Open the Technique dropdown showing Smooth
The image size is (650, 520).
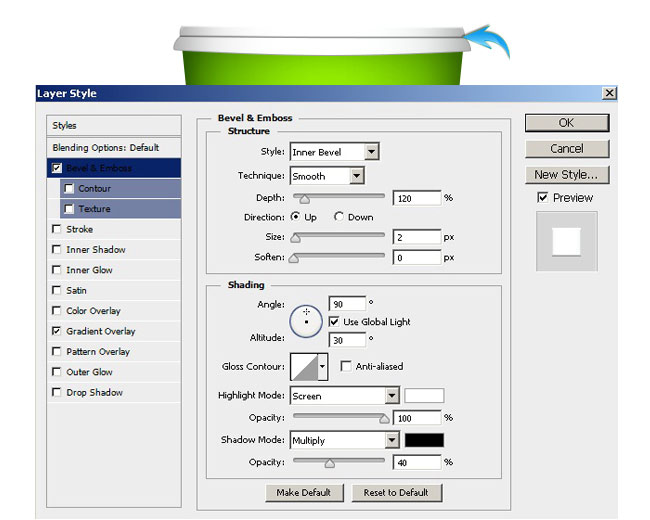click(x=327, y=176)
